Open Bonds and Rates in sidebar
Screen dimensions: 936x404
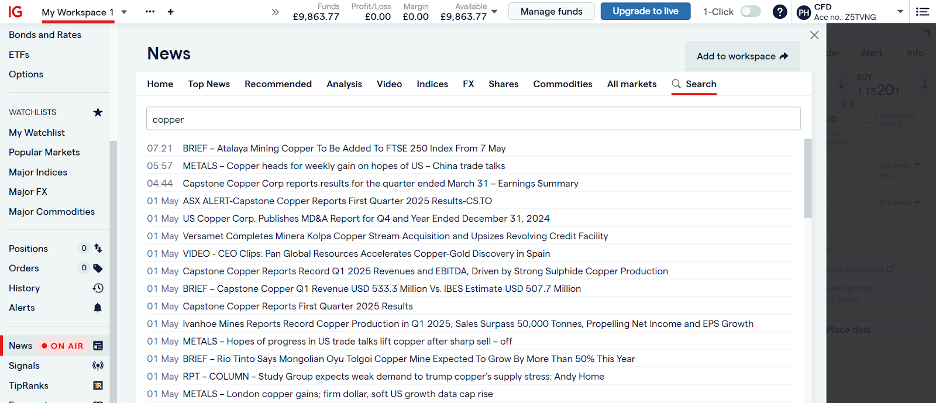[x=45, y=35]
